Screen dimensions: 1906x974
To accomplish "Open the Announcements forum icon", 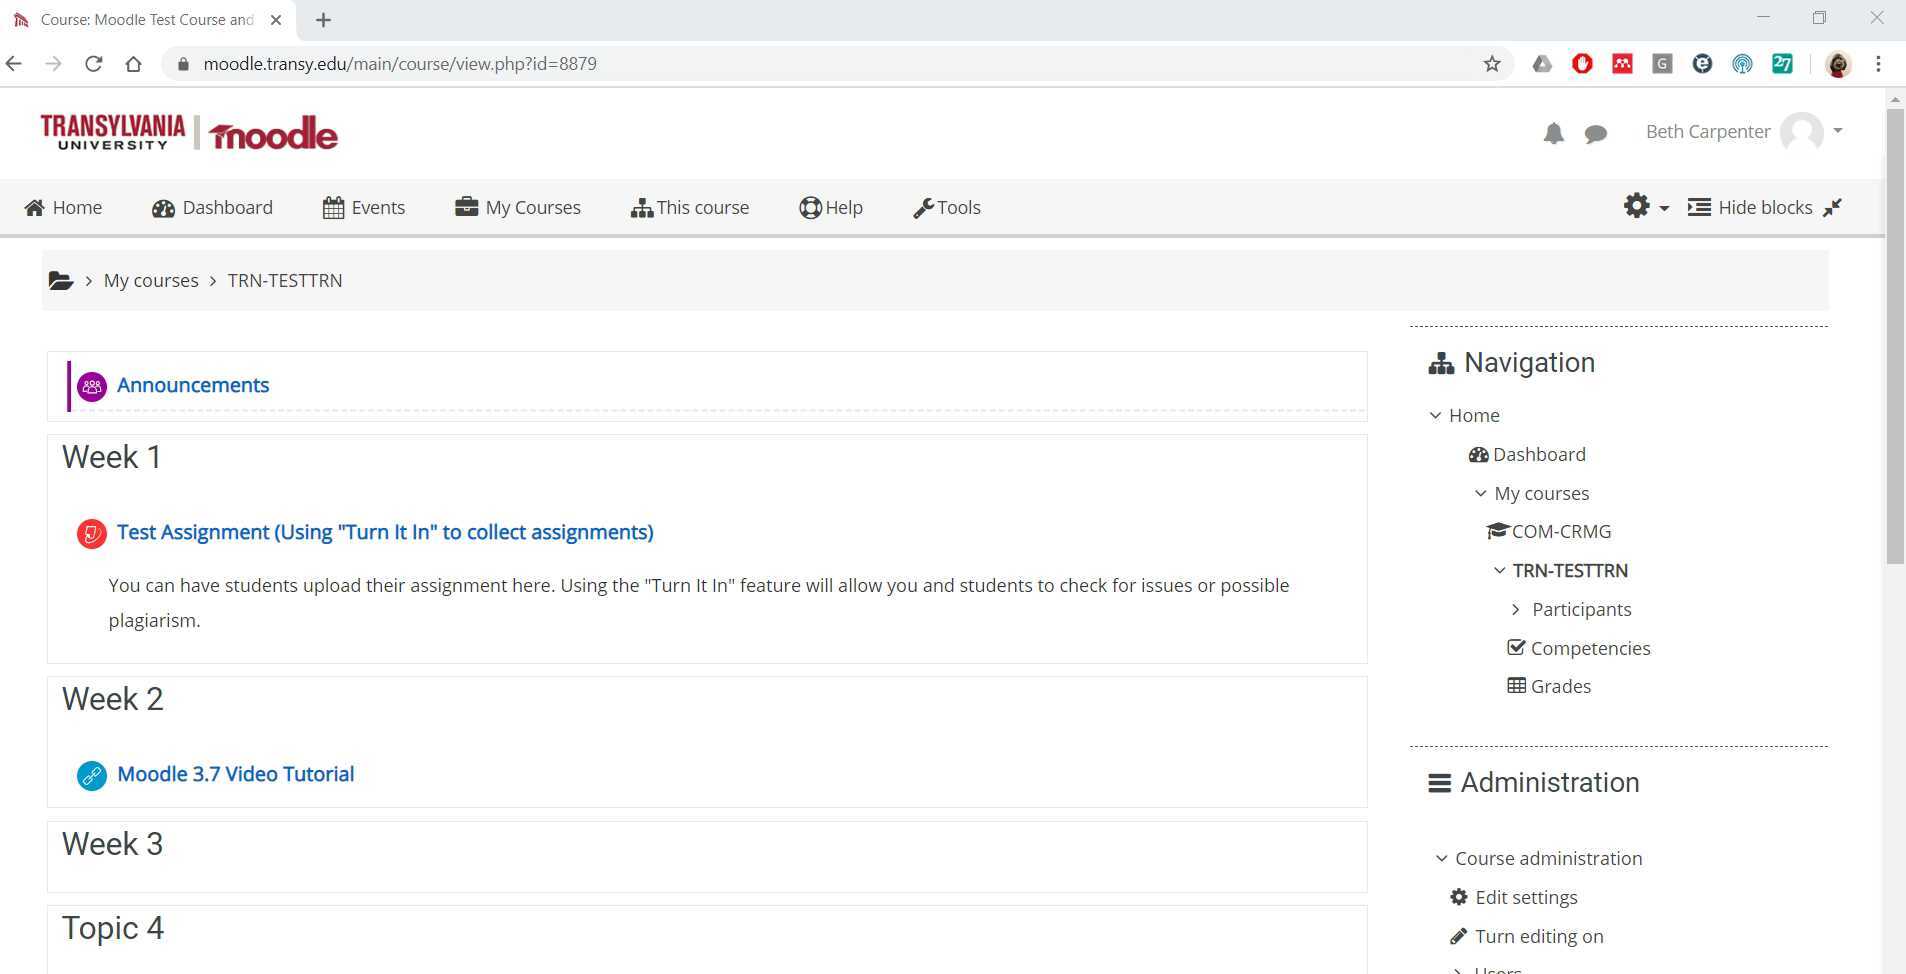I will point(91,386).
